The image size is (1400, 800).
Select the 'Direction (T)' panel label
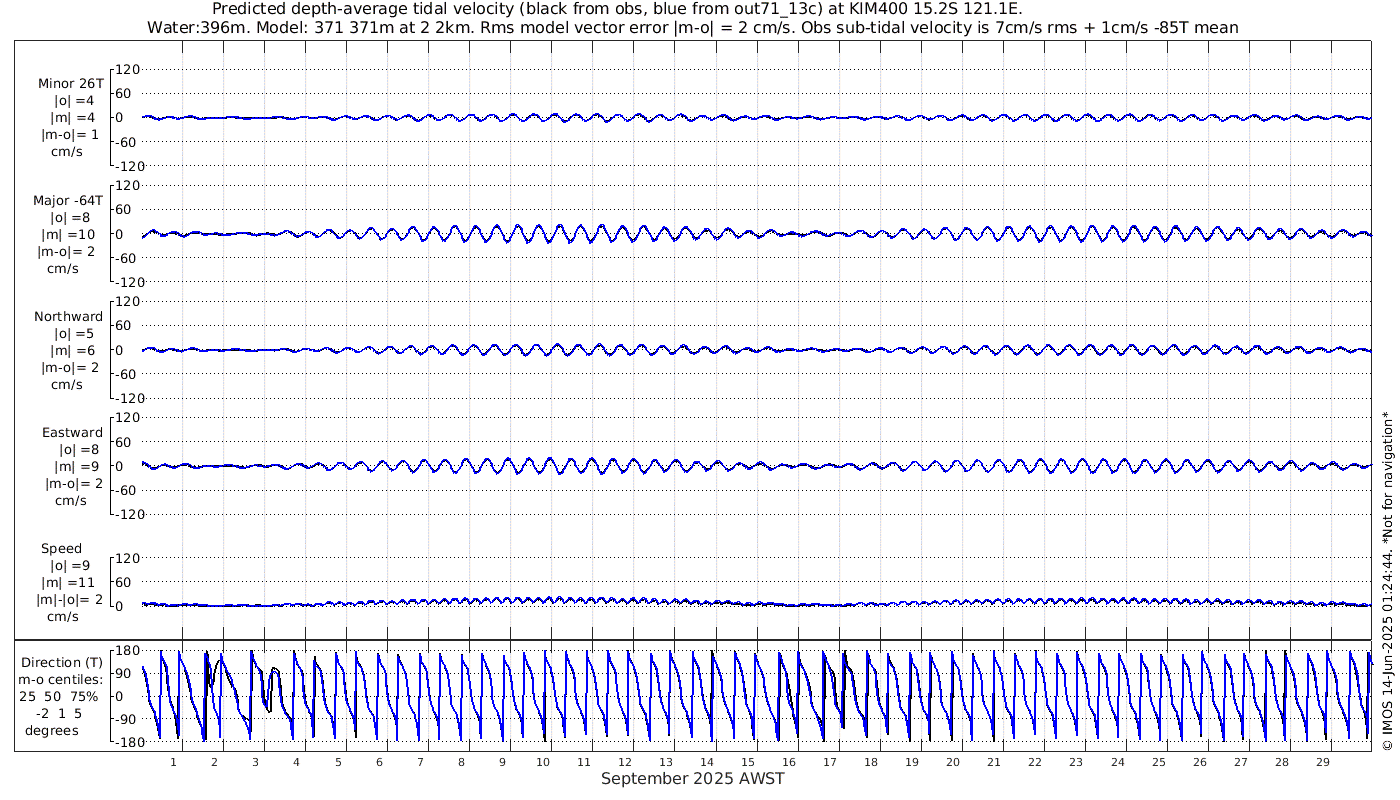61,663
